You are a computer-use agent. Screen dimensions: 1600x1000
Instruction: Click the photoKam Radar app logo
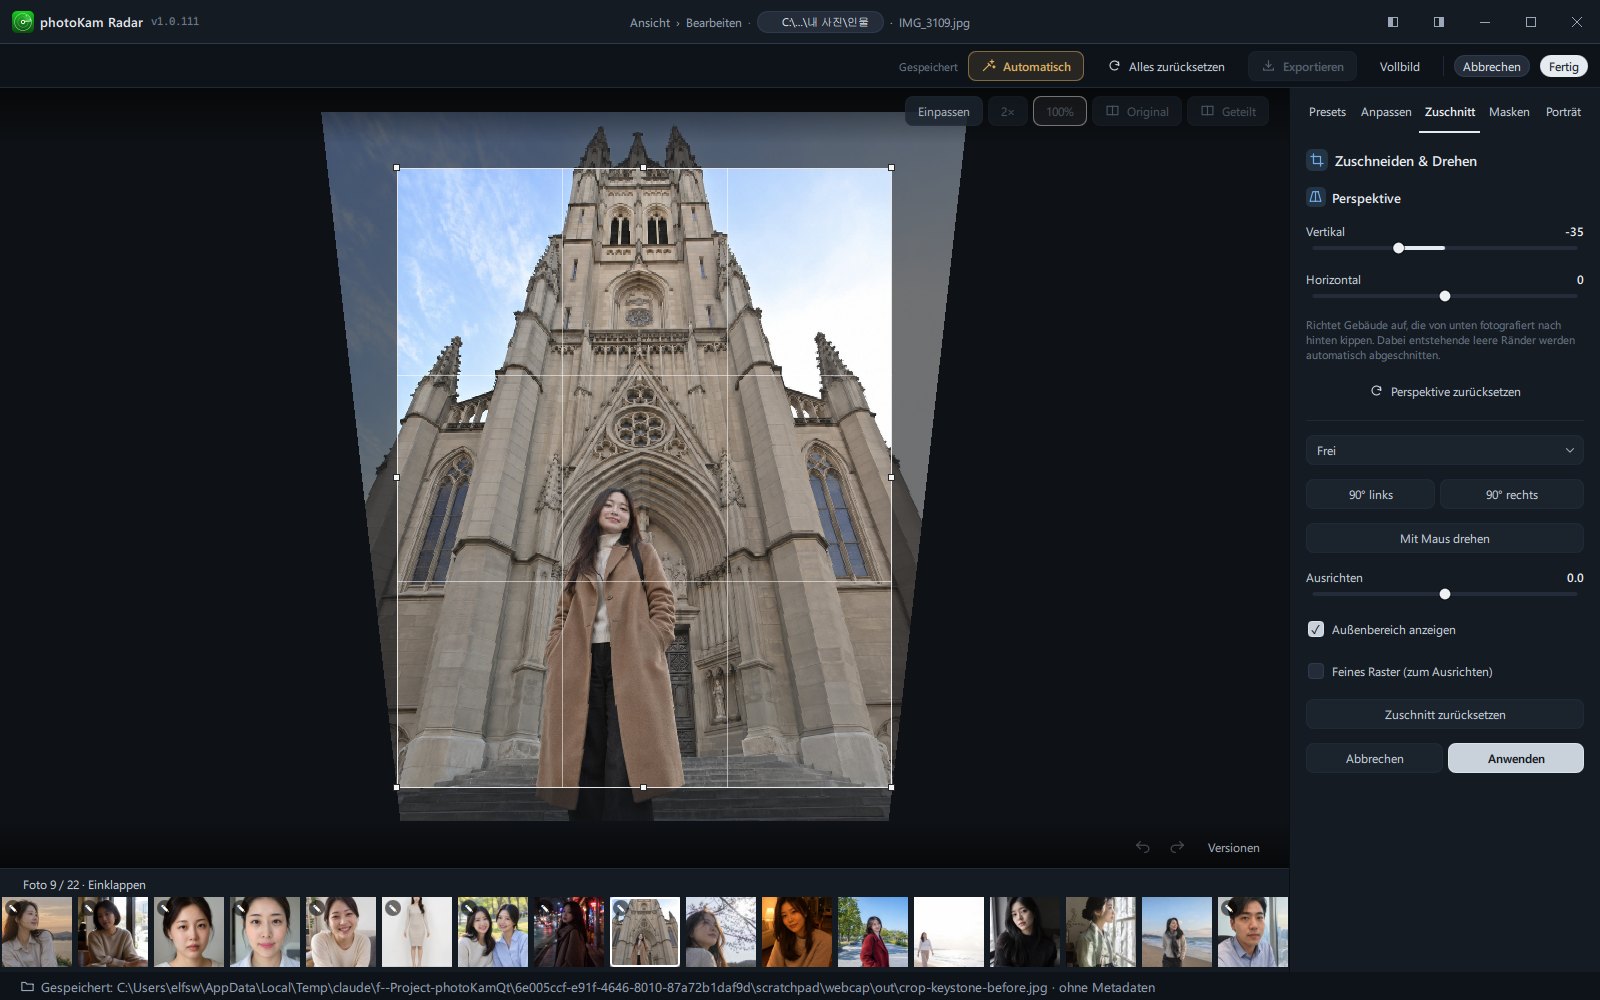point(22,21)
